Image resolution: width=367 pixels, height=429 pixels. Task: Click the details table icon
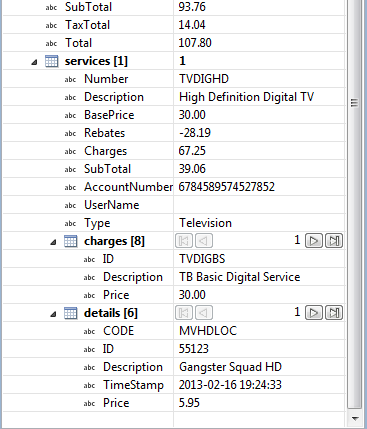tap(71, 313)
